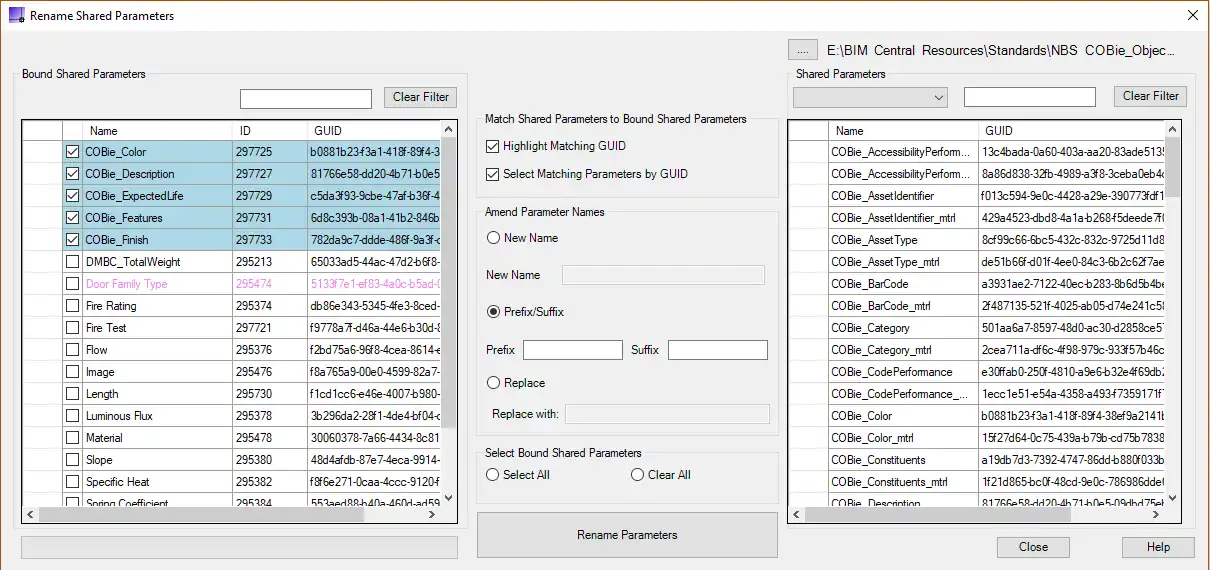Viewport: 1210px width, 570px height.
Task: Open the Shared Parameters group dropdown
Action: point(869,97)
